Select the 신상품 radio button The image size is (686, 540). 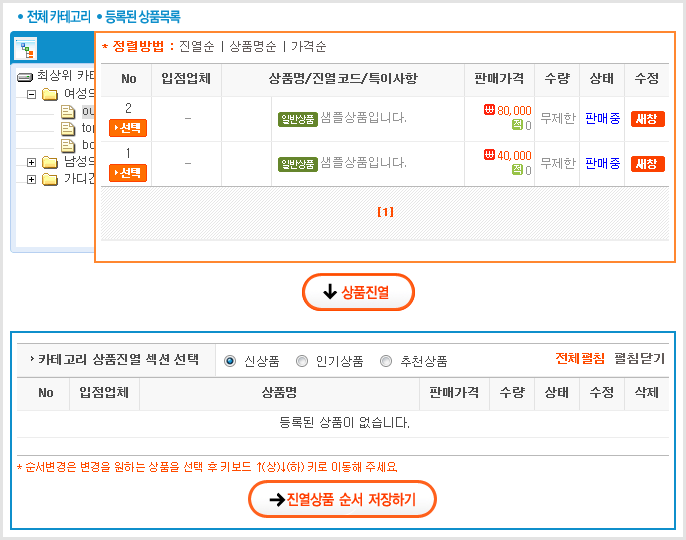point(230,361)
